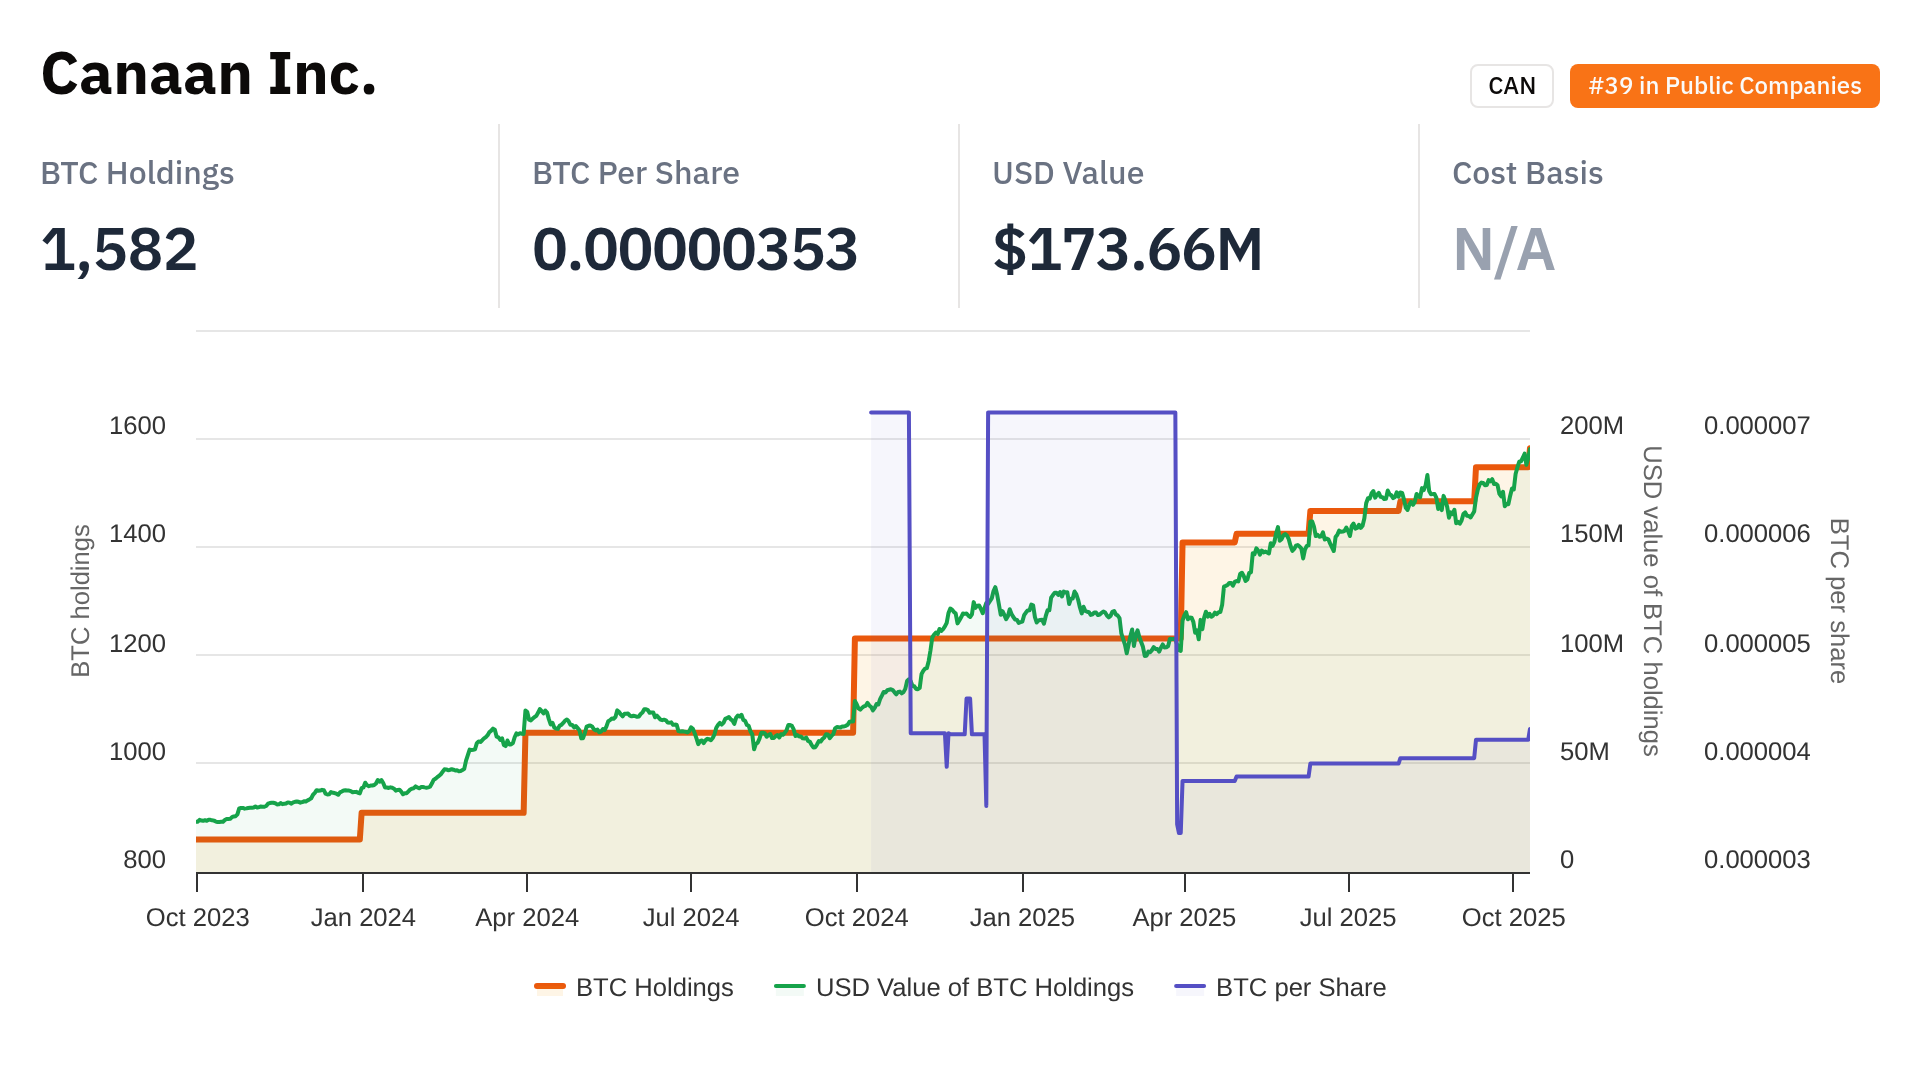Click the BTC Holdings value 1,582
Image resolution: width=1920 pixels, height=1080 pixels.
[119, 249]
